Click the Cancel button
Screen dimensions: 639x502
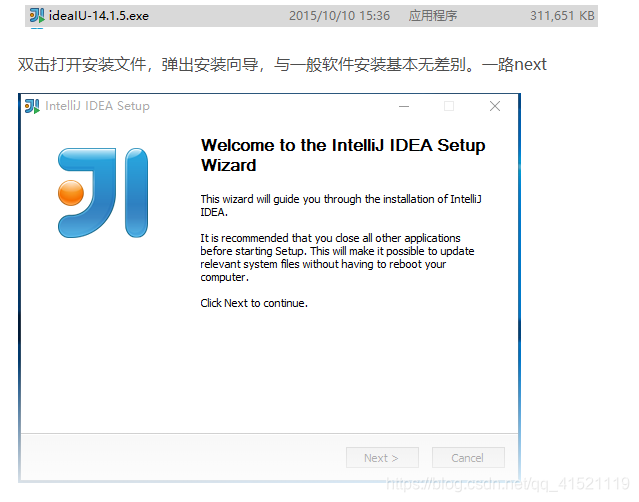tap(468, 458)
